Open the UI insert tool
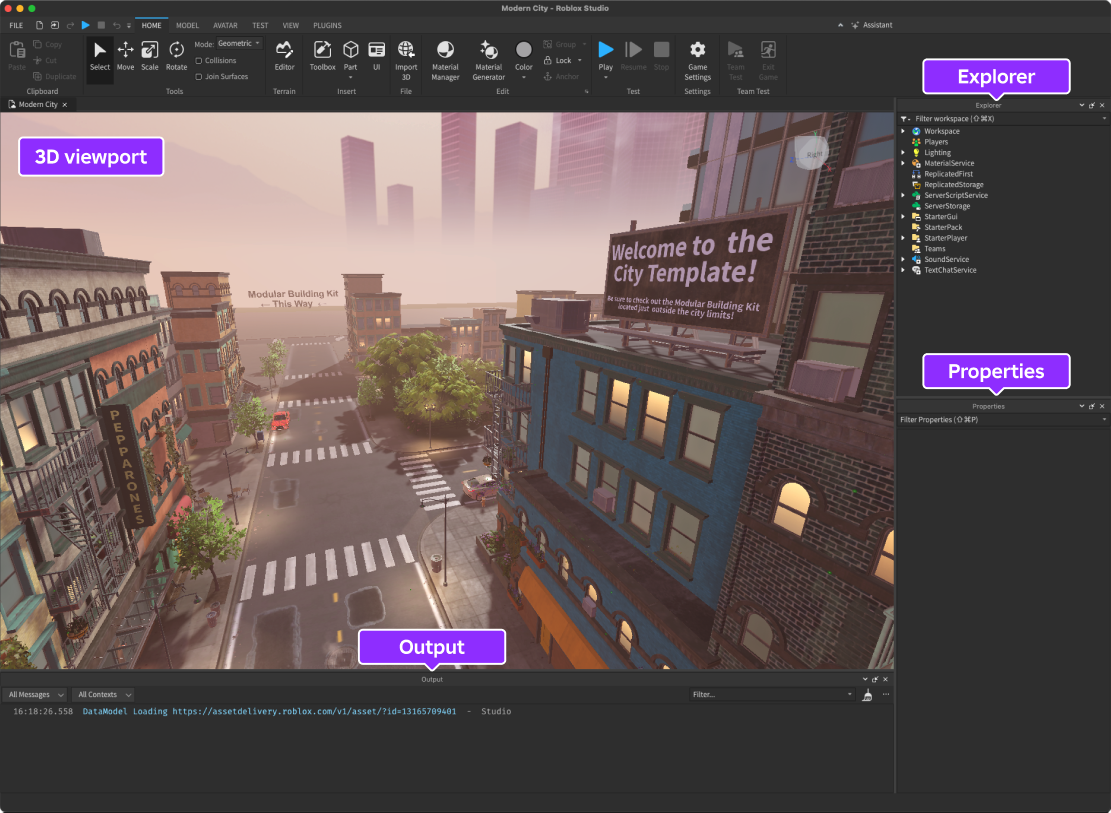The height and width of the screenshot is (813, 1111). point(377,55)
